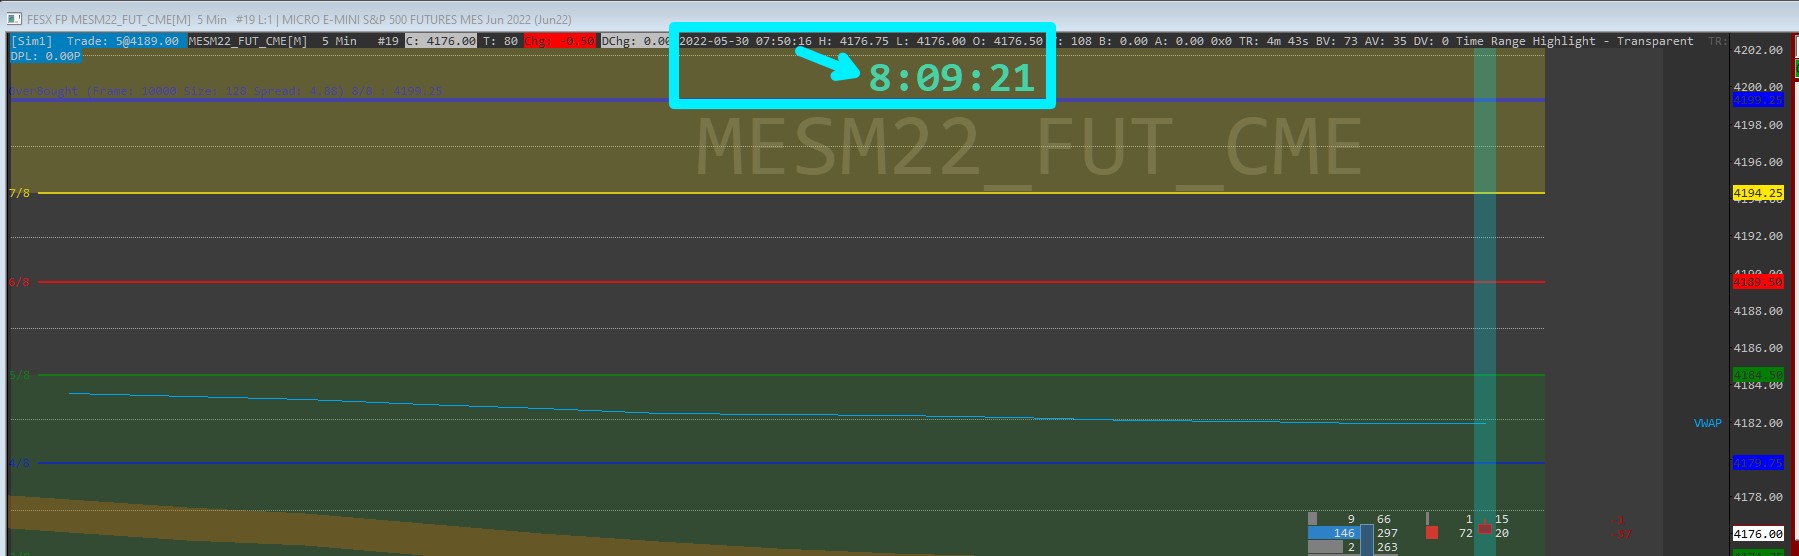Click the 7/8 yellow level label

(19, 193)
